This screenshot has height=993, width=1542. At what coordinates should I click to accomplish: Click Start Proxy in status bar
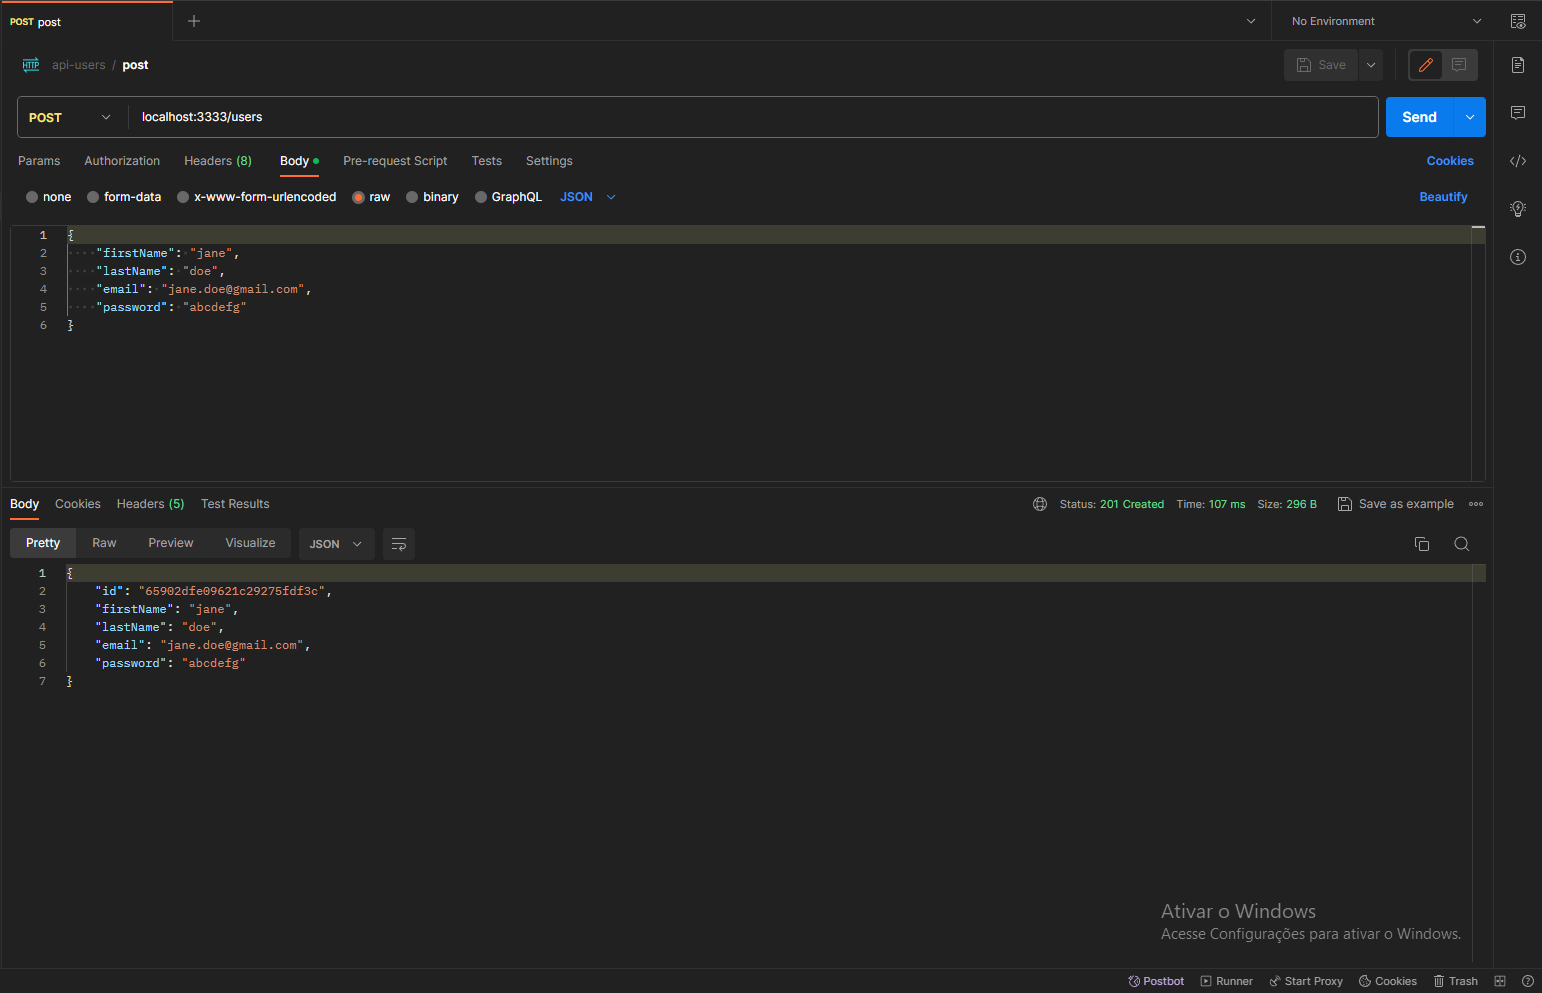tap(1306, 981)
